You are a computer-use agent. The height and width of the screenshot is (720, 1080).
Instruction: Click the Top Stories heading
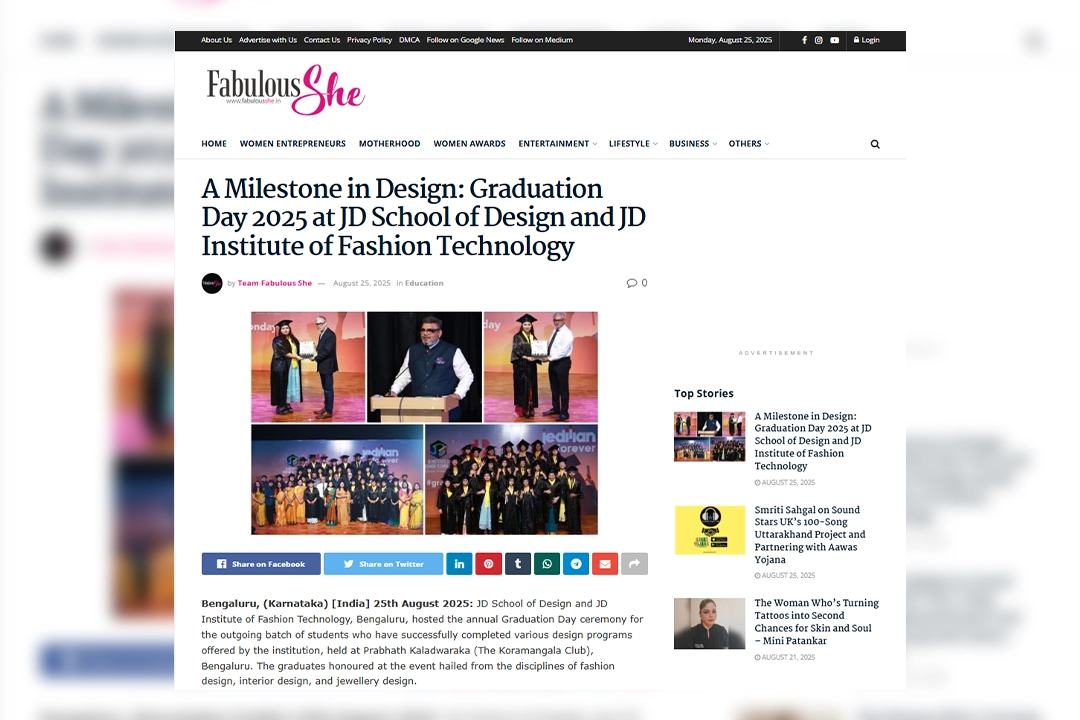pos(704,393)
